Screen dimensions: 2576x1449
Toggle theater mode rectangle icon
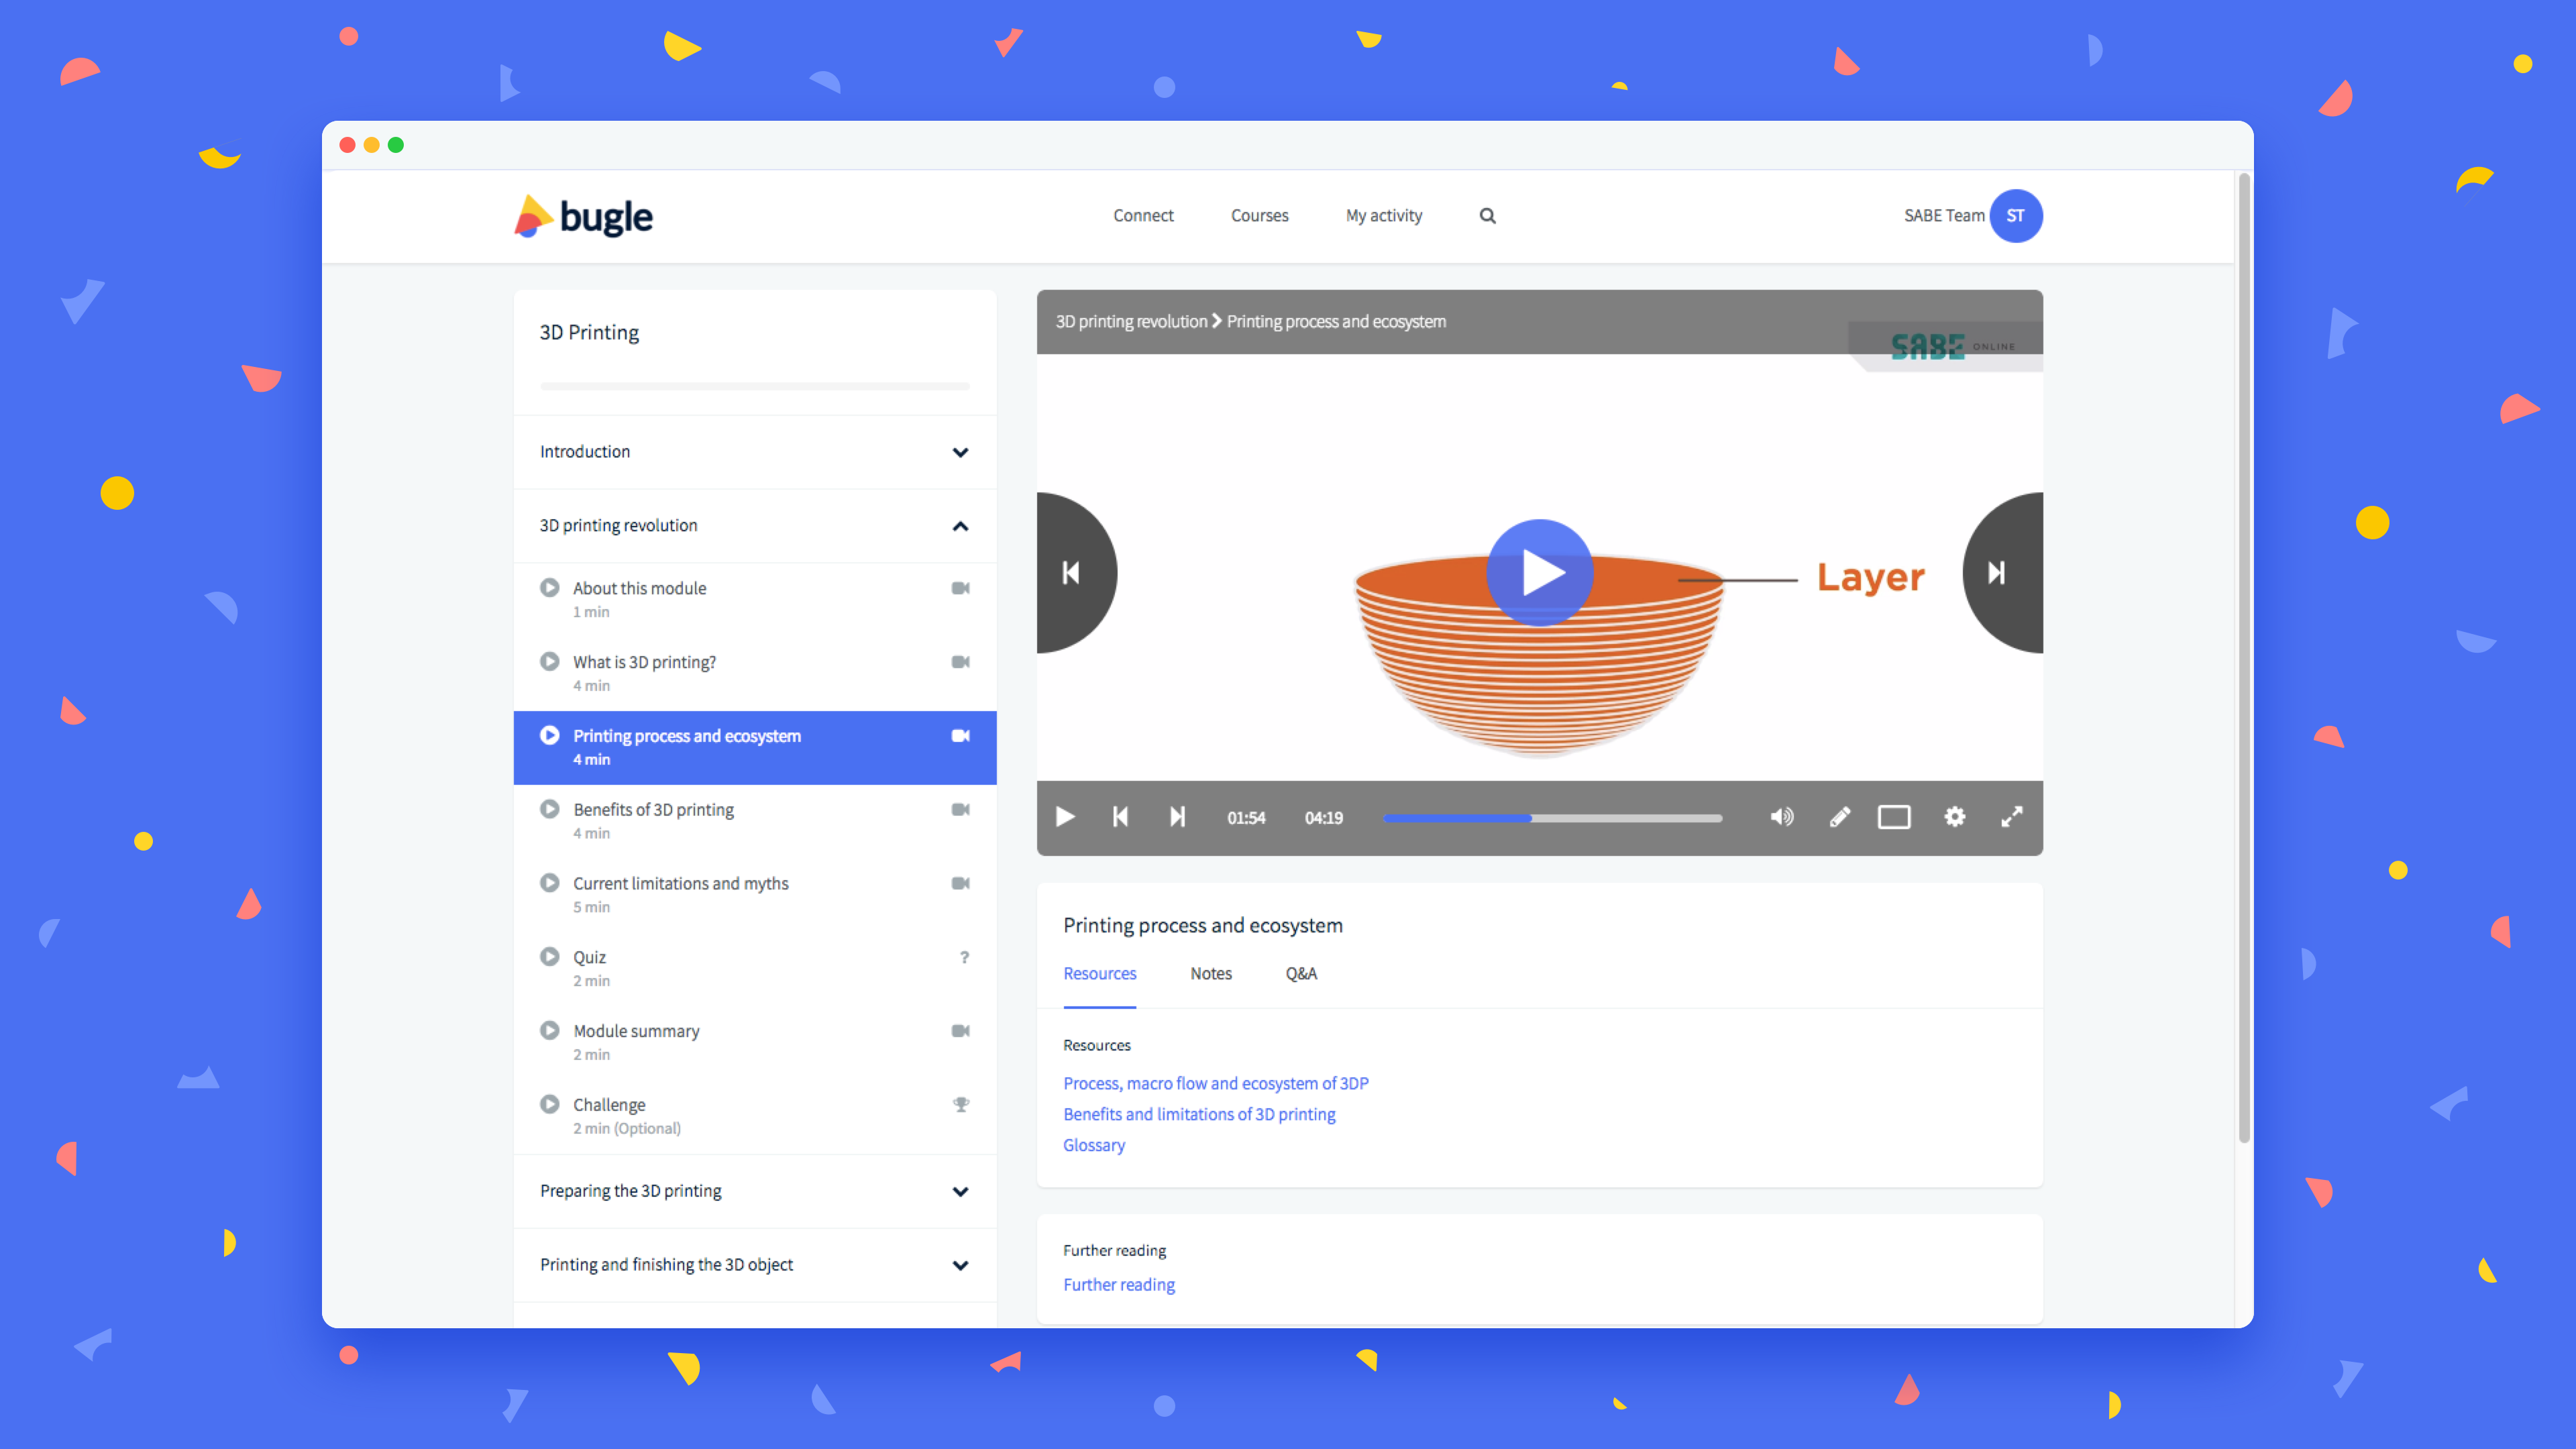tap(1893, 817)
